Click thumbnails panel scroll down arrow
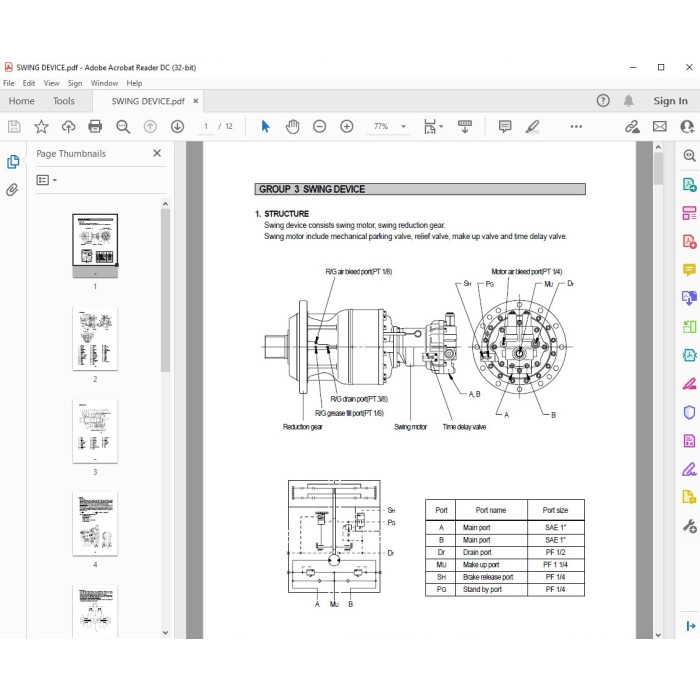 click(165, 633)
